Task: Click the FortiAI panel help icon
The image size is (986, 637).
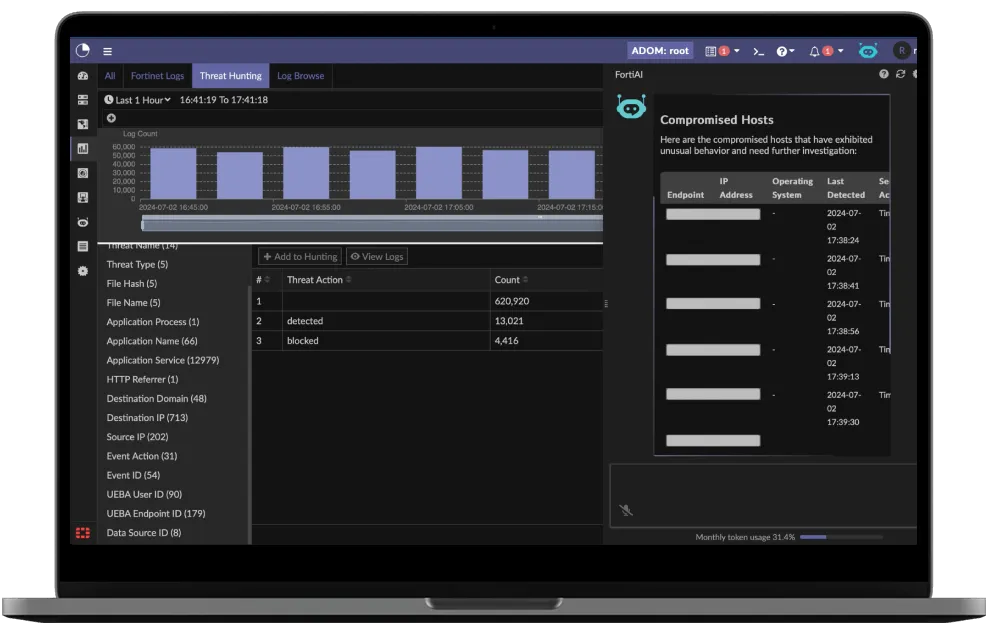Action: 884,74
